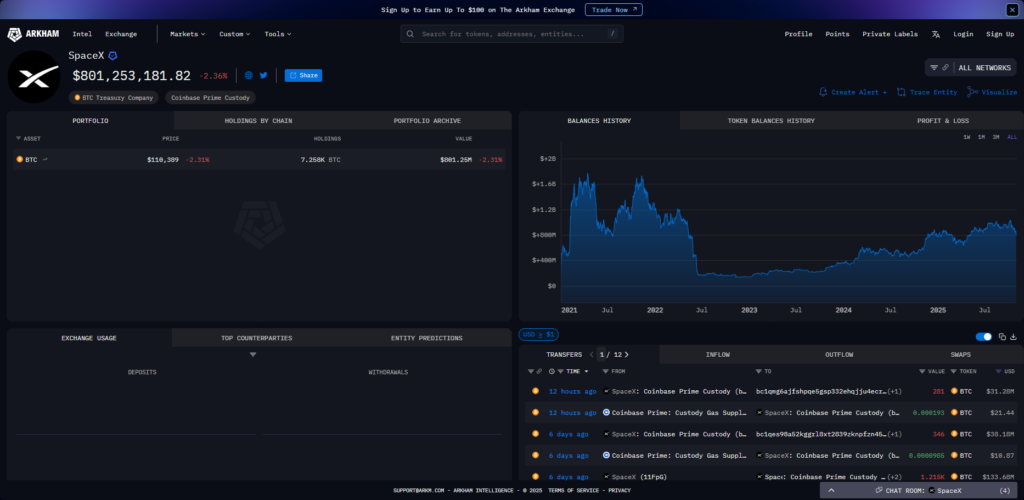
Task: Click the link icon beside All Networks
Action: click(945, 68)
